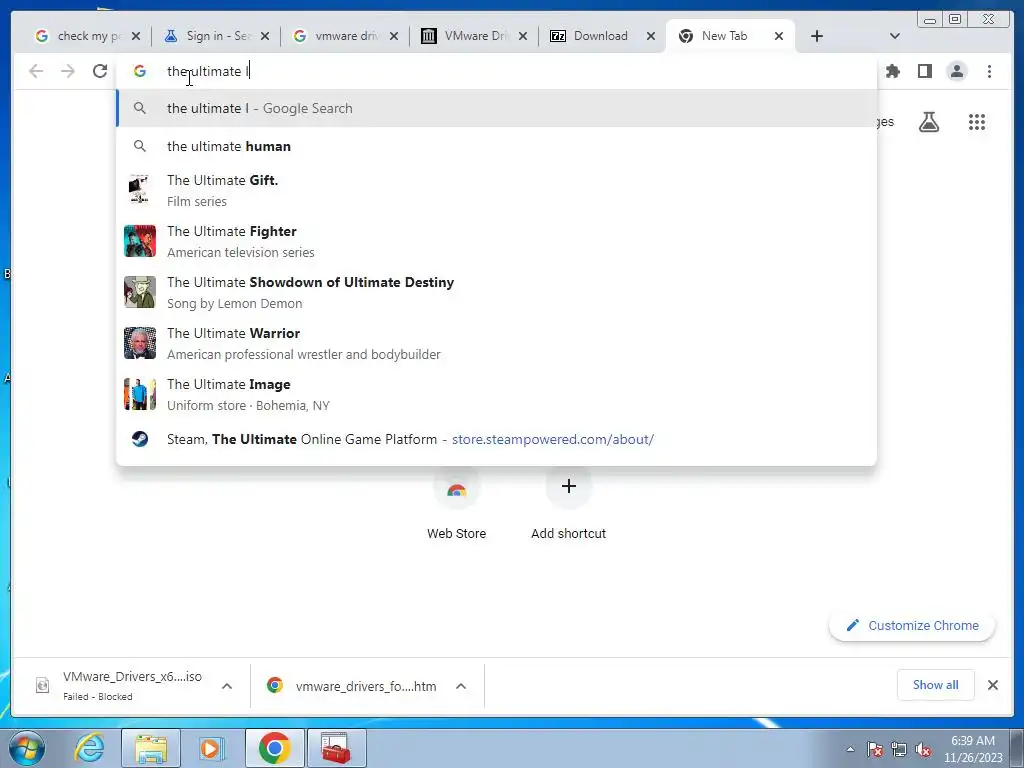Open the taskbar clock showing 6:39 AM
This screenshot has height=768, width=1024.
tap(973, 749)
